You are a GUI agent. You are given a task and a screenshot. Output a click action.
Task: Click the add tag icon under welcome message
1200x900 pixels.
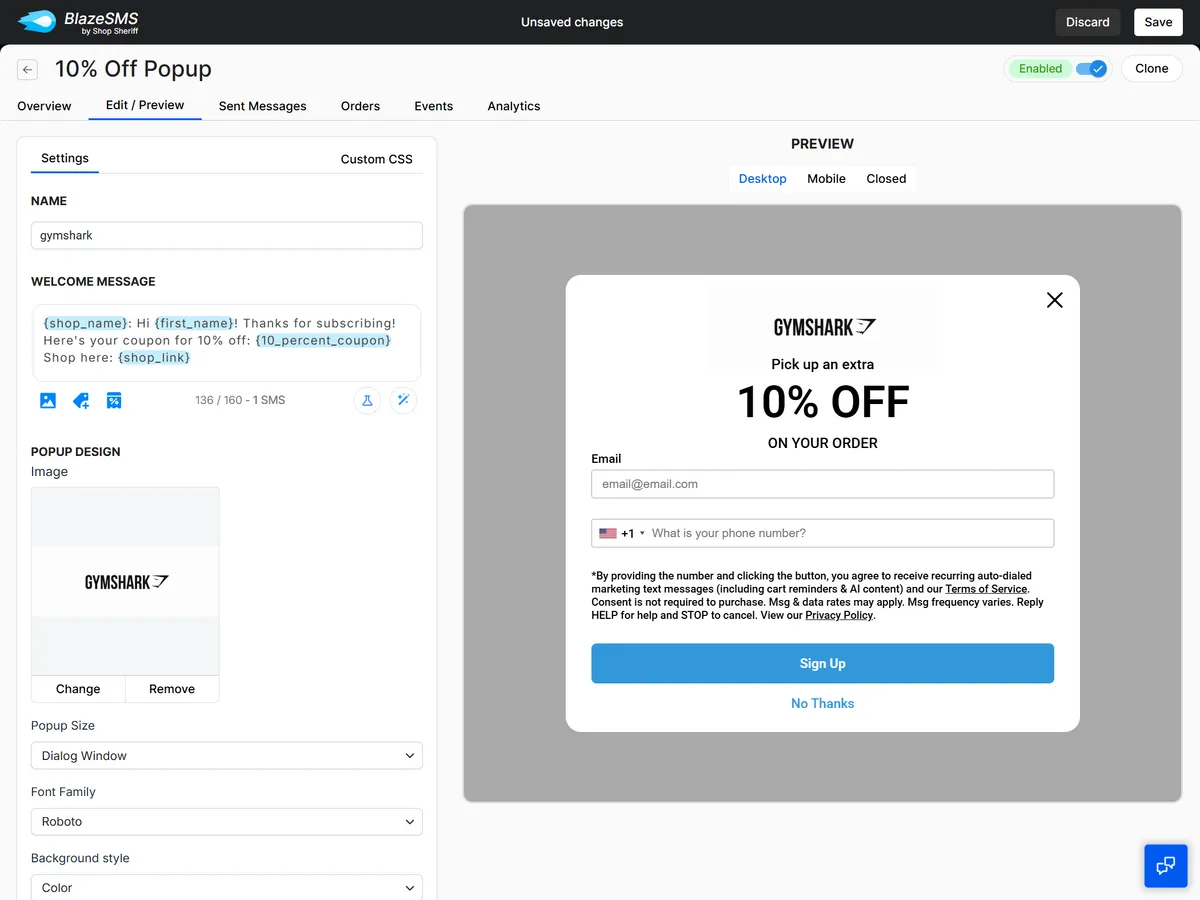pyautogui.click(x=81, y=401)
